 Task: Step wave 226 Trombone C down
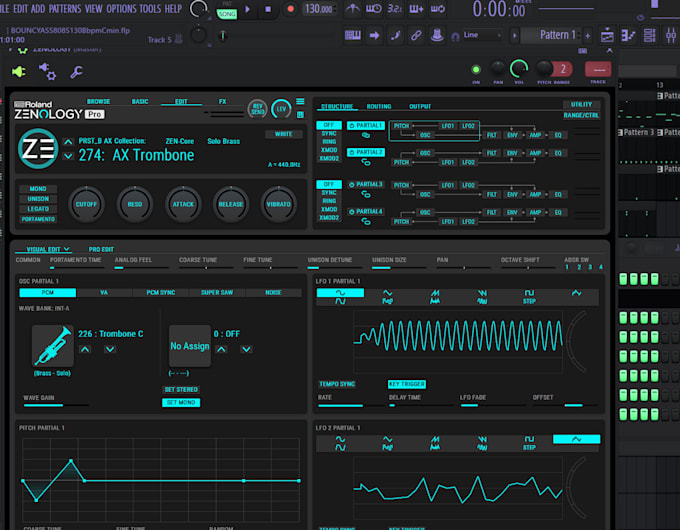[x=110, y=350]
